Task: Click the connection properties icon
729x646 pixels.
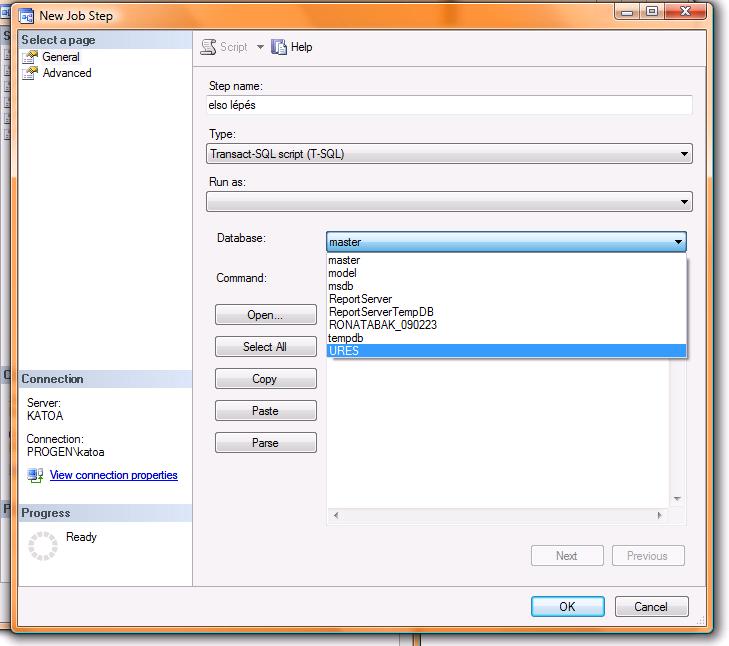Action: click(x=35, y=475)
